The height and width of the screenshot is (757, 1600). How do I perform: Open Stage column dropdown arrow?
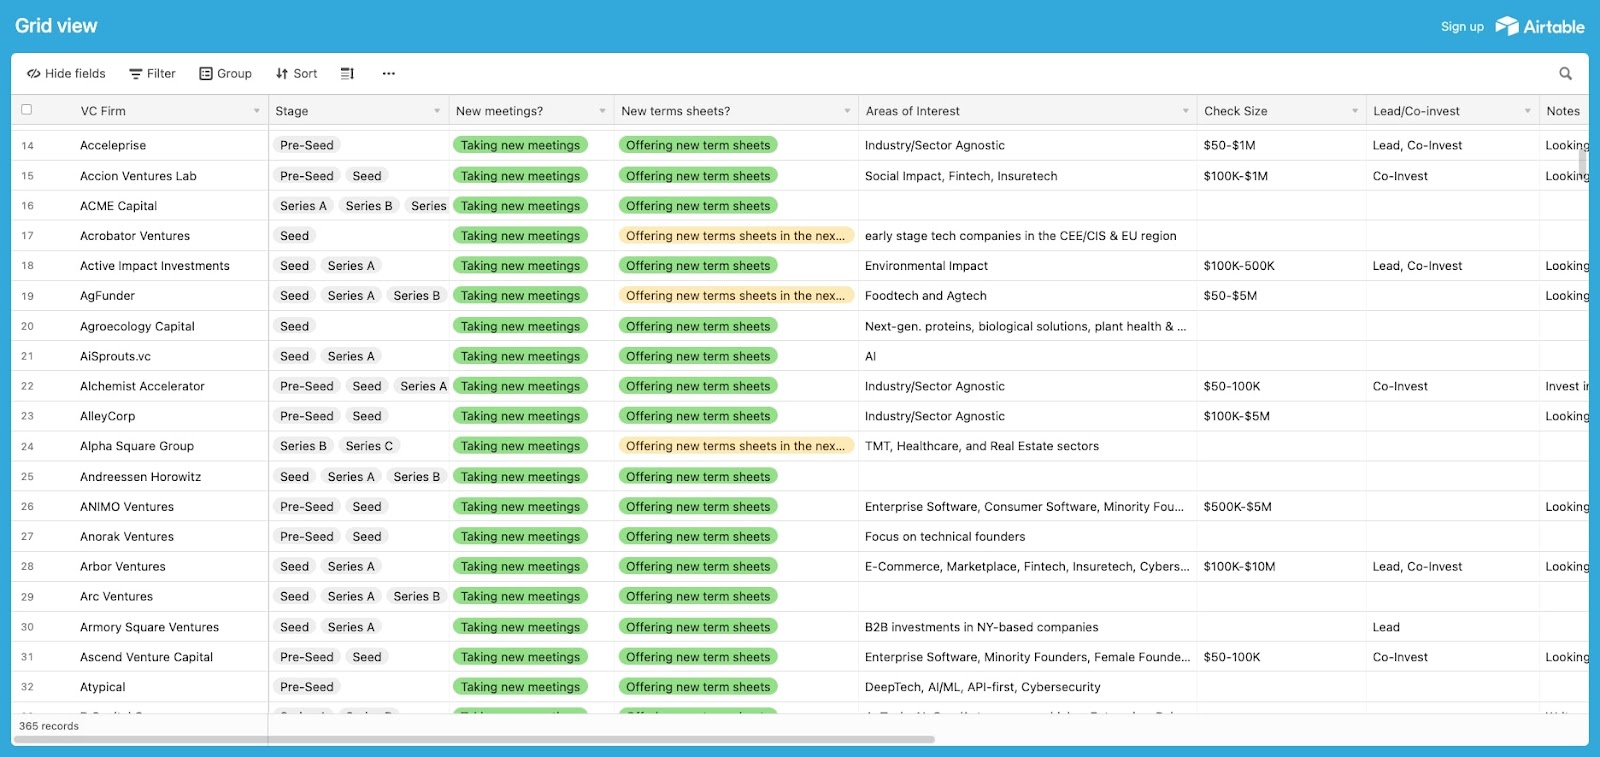point(437,111)
